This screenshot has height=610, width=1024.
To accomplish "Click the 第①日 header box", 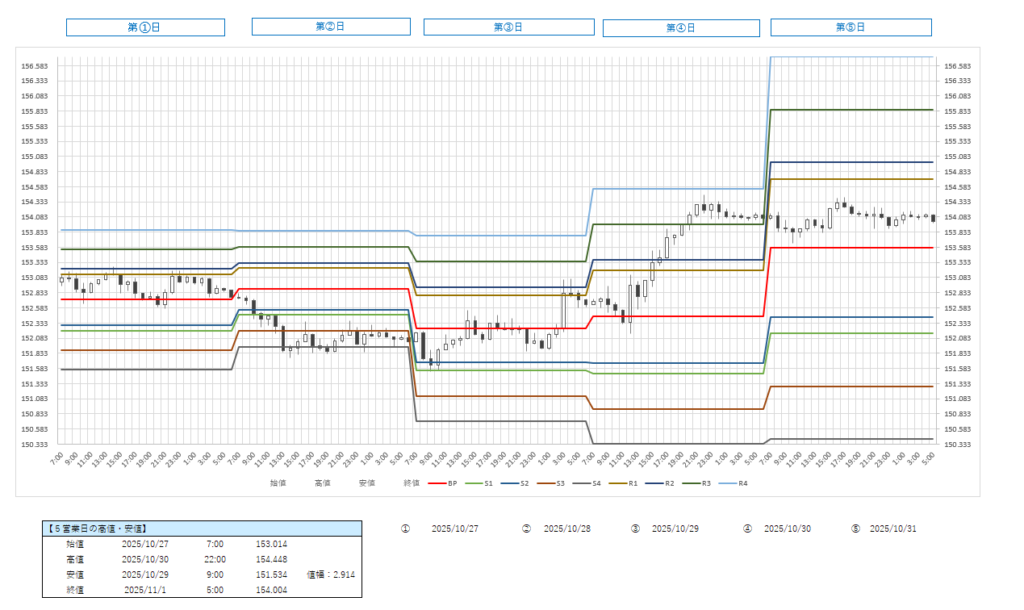I will pos(145,27).
